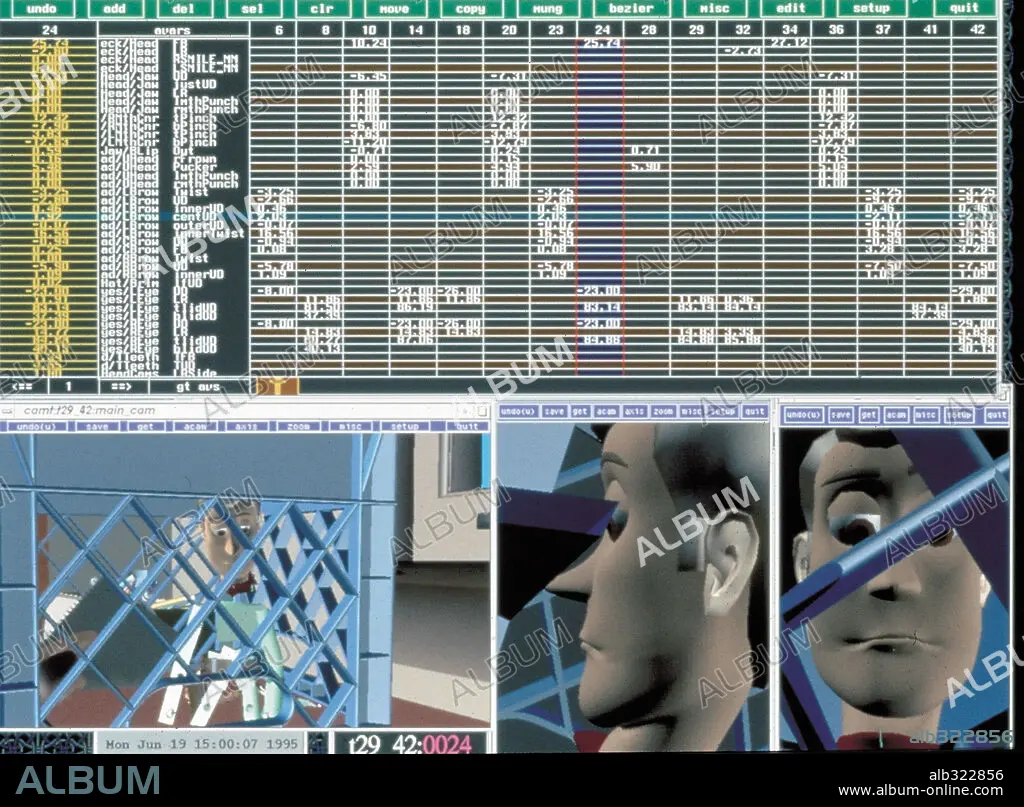The width and height of the screenshot is (1024, 807).
Task: Go to previous page with the <== arrow
Action: 24,387
